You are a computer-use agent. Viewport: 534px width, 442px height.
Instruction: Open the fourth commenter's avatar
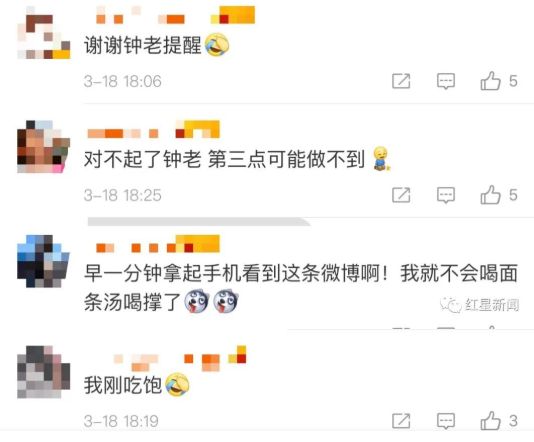click(x=44, y=372)
